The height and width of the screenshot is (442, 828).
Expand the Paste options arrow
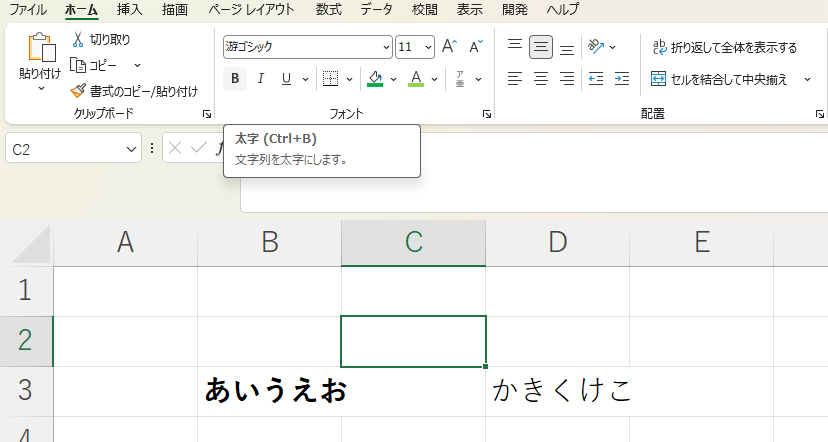41,89
